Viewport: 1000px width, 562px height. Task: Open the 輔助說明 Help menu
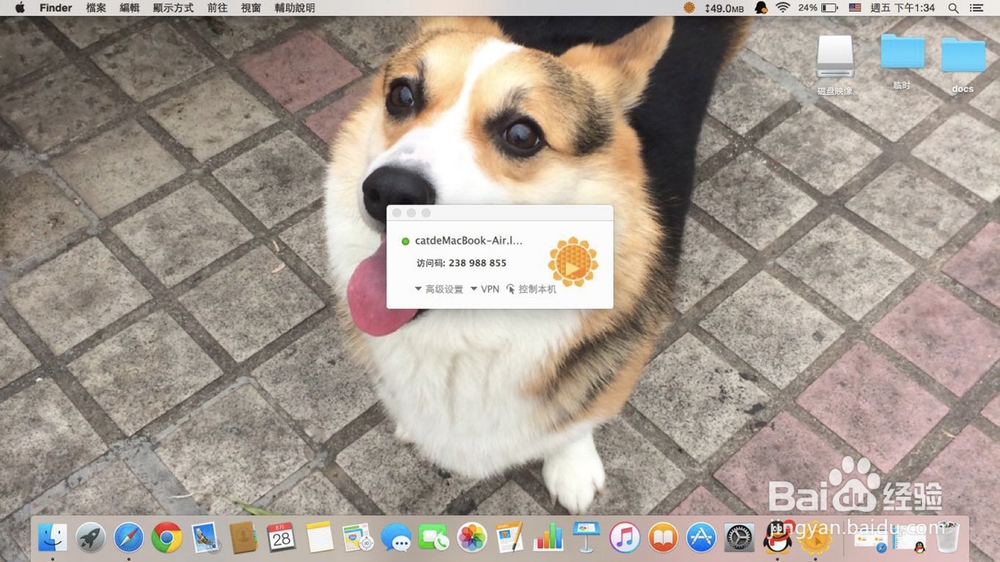pos(295,8)
